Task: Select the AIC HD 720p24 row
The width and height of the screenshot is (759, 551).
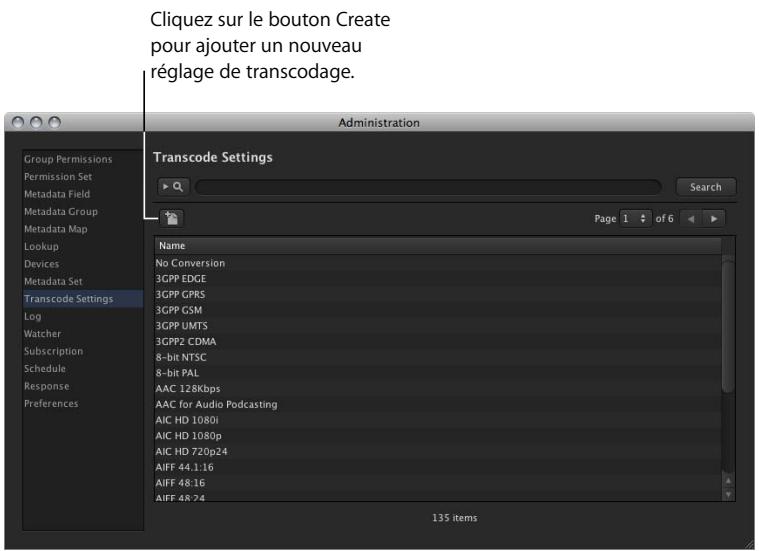Action: pos(438,451)
